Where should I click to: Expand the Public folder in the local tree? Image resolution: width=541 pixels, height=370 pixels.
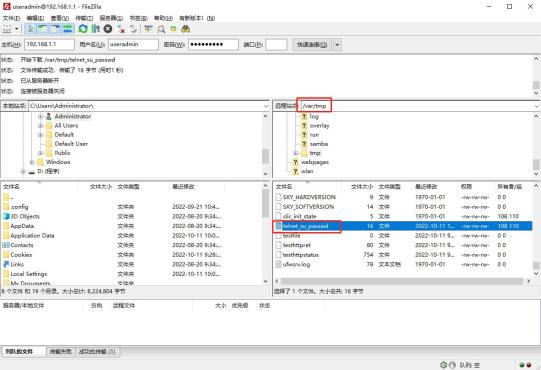[40, 153]
